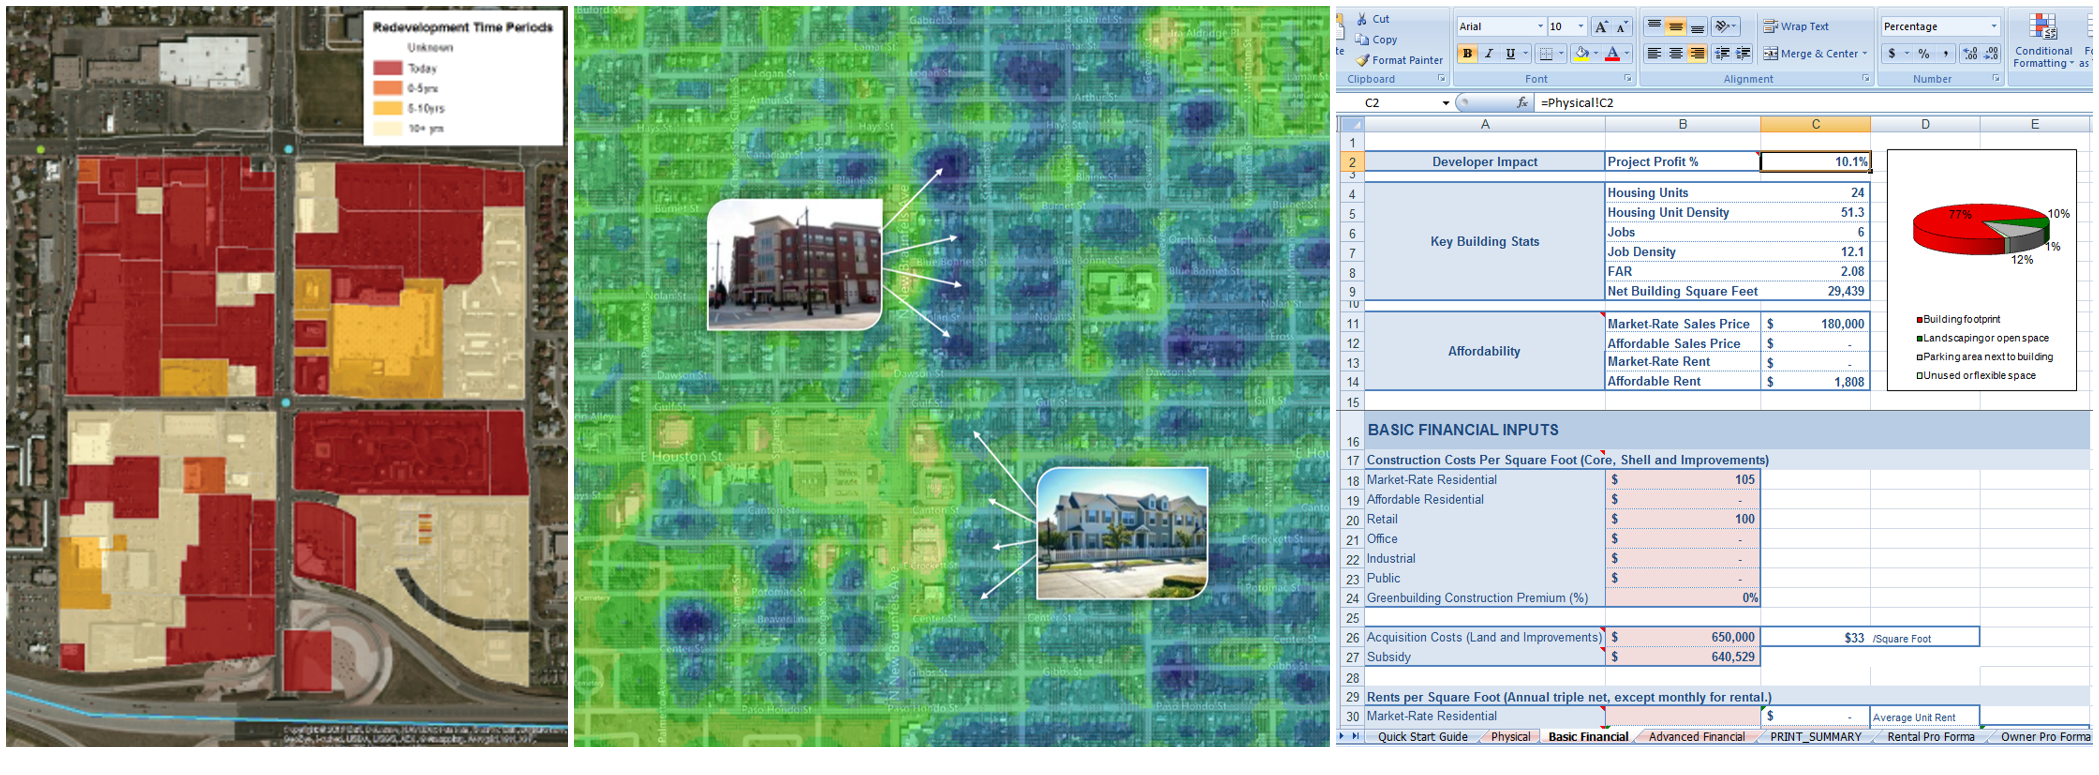Switch to Advanced Financial sheet tab

click(1696, 737)
